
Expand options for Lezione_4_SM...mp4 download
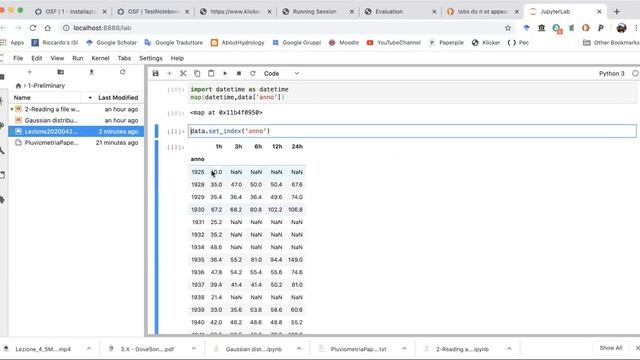(x=89, y=349)
